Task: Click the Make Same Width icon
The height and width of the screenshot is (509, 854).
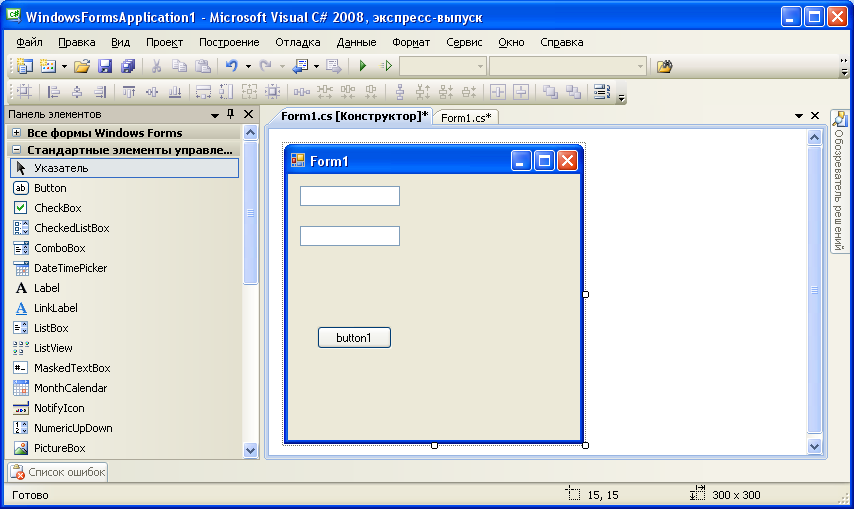Action: coord(203,92)
